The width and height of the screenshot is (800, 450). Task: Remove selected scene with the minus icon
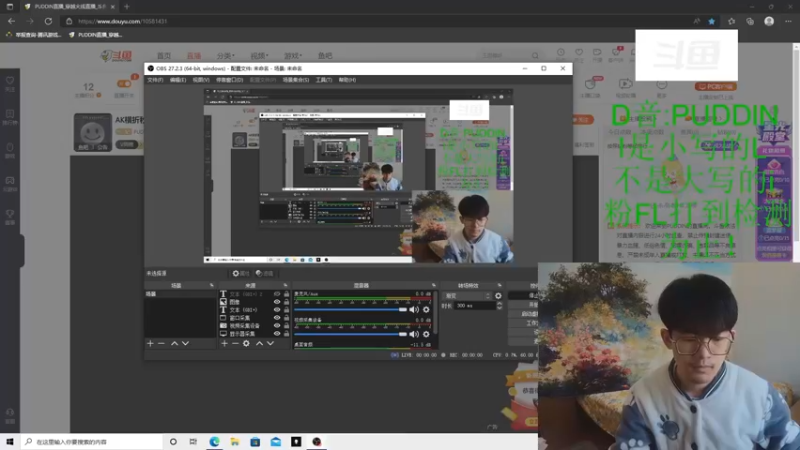click(161, 343)
